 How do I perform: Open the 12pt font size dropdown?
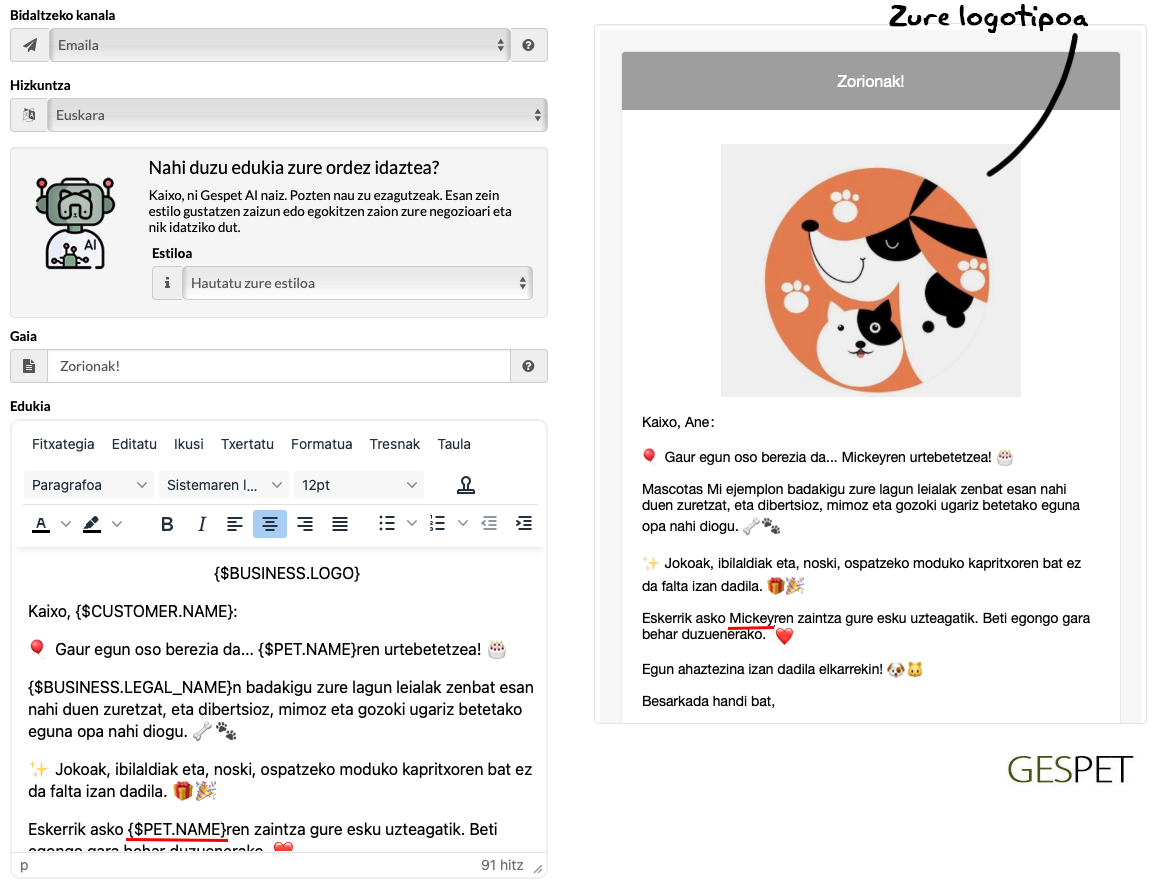359,485
